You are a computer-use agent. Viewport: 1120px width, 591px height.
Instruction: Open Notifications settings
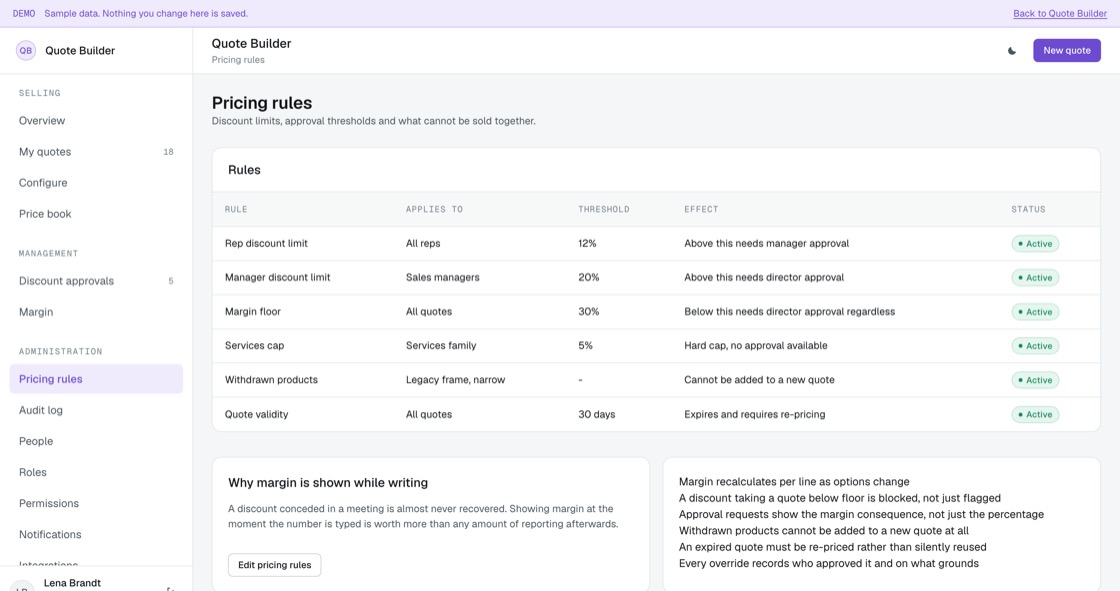point(96,535)
